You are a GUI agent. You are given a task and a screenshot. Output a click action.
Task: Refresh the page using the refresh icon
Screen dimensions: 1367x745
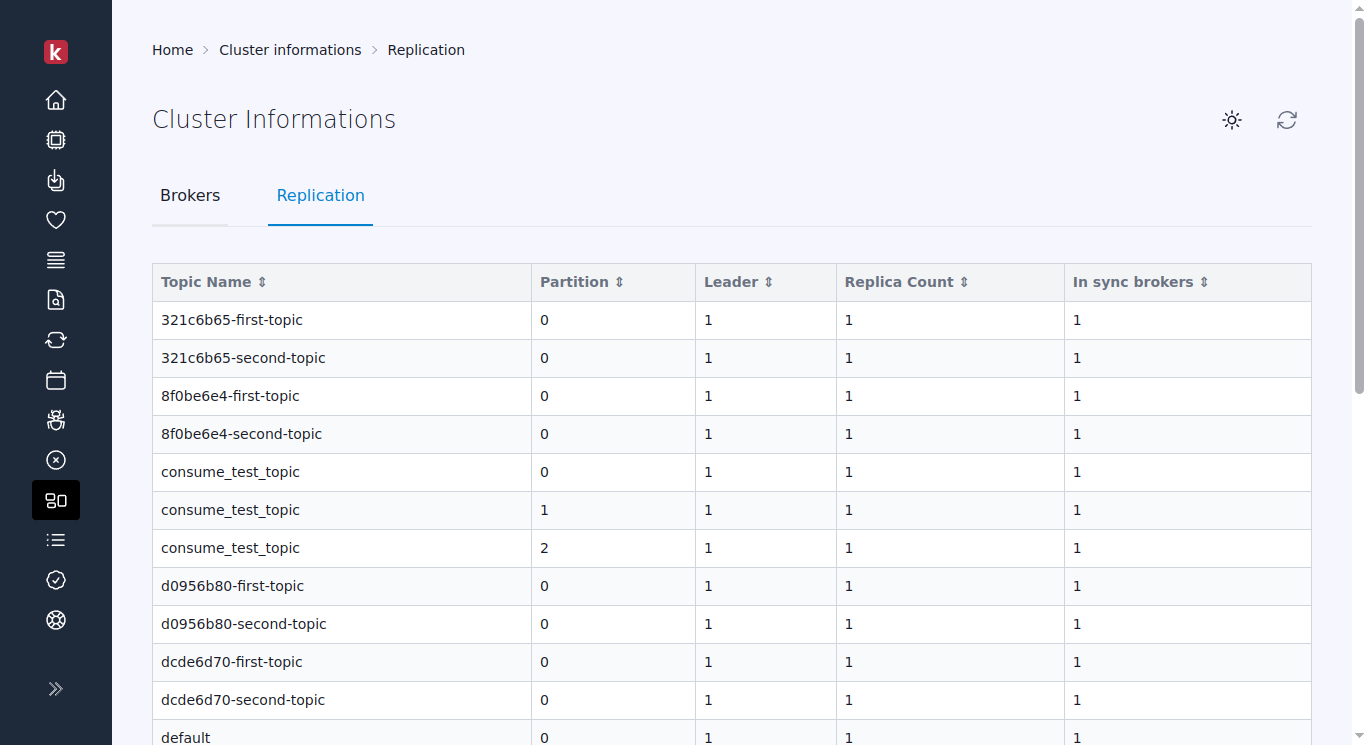click(1287, 120)
